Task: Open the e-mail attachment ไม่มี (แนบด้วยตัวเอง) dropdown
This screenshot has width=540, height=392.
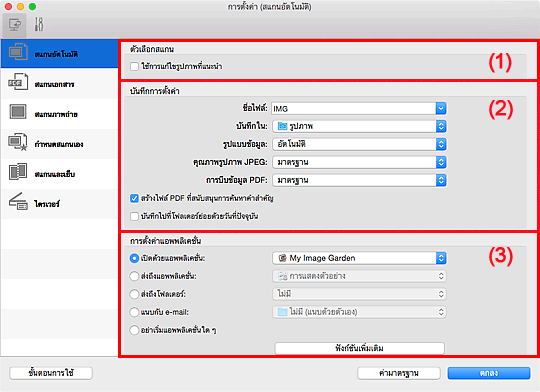Action: tap(359, 312)
